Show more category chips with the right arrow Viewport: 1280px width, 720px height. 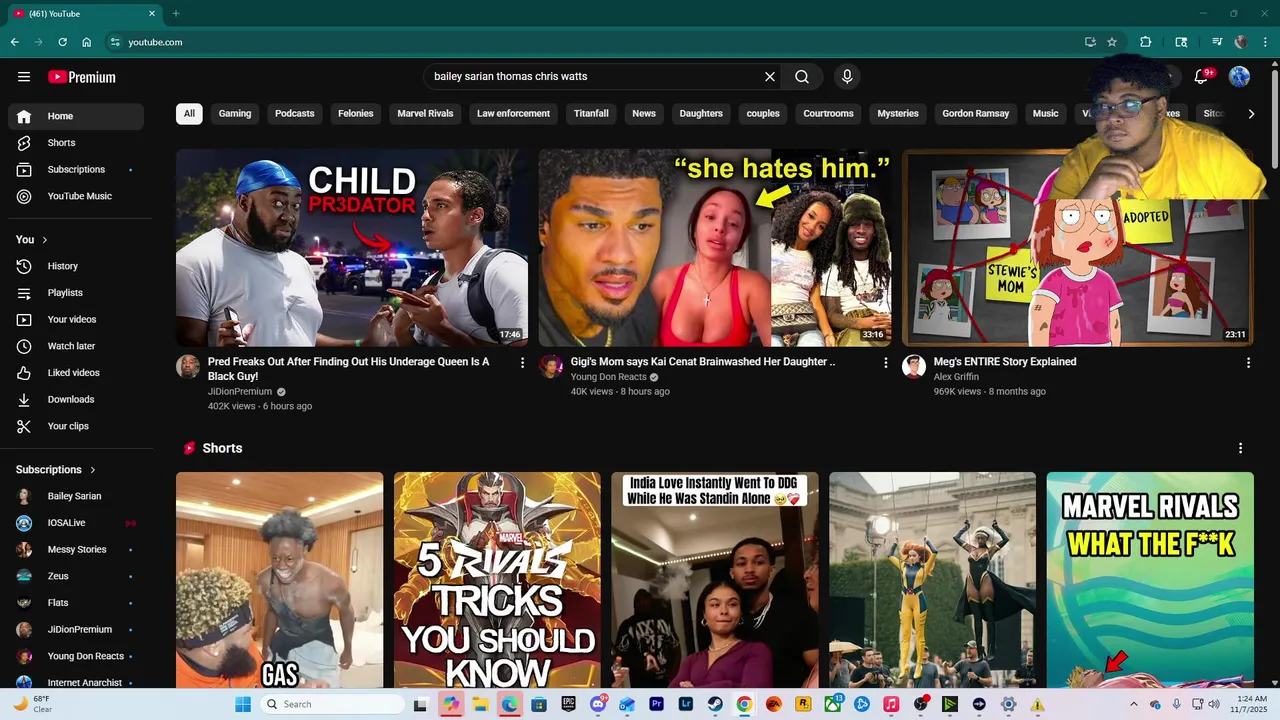pos(1251,114)
